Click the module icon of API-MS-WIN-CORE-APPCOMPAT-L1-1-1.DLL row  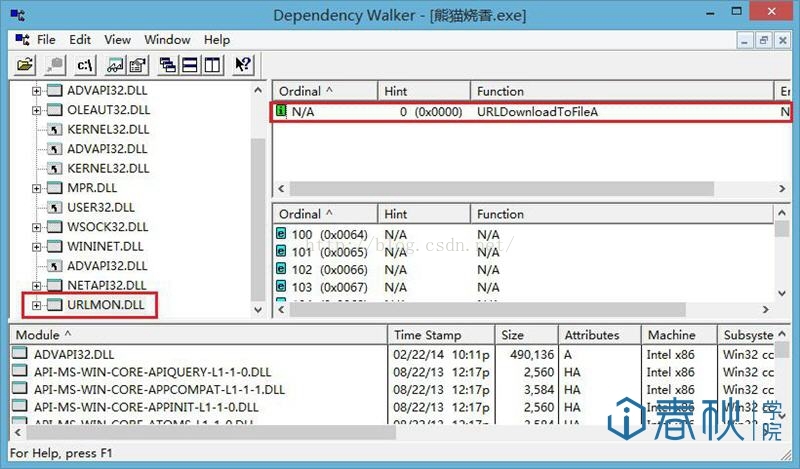(x=19, y=388)
